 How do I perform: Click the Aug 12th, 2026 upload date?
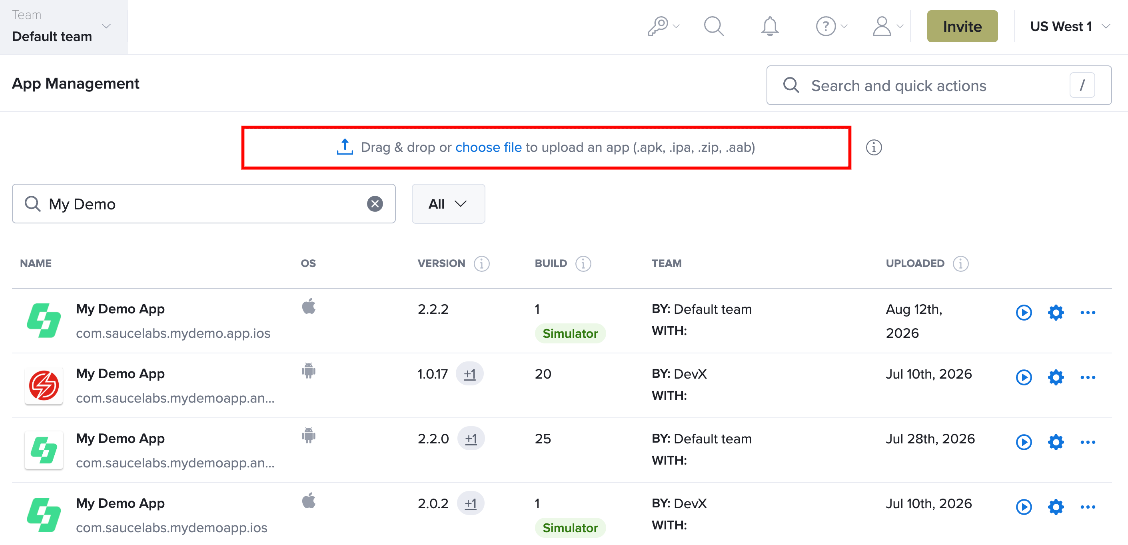(x=914, y=321)
